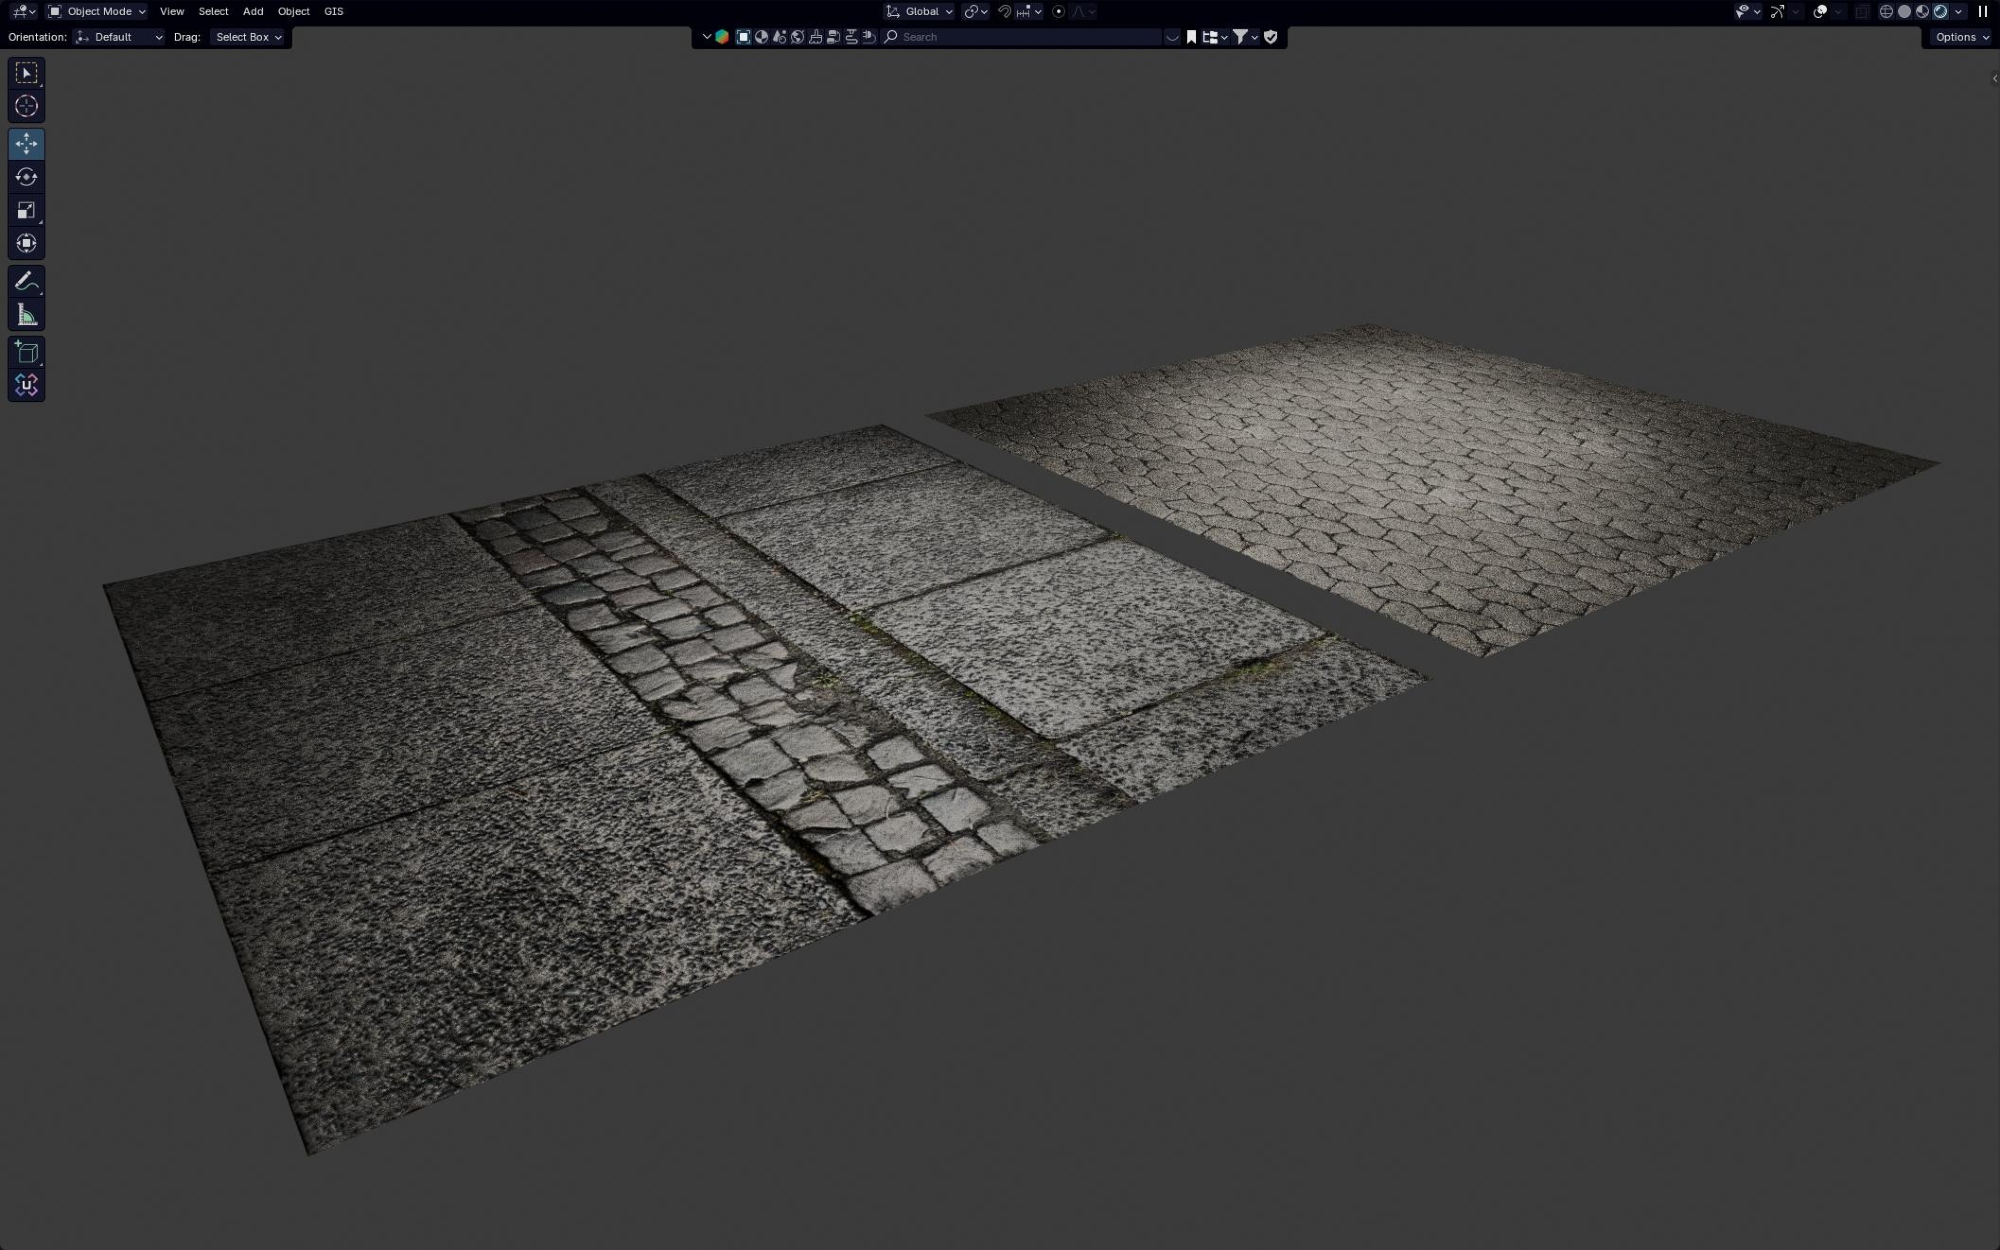This screenshot has width=2000, height=1250.
Task: Open the GIS menu
Action: [x=333, y=11]
